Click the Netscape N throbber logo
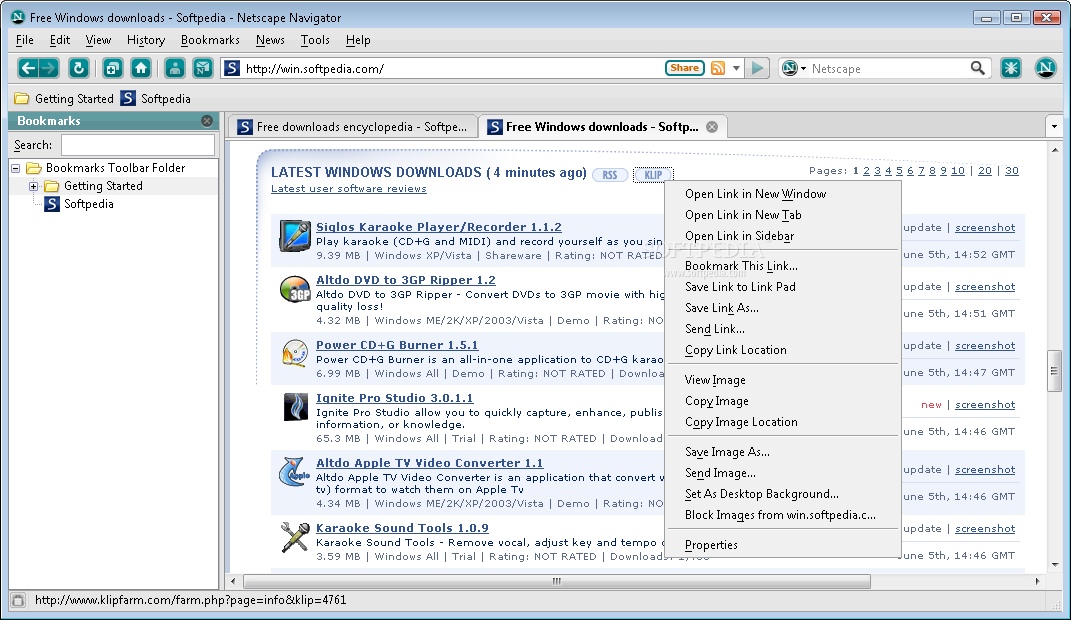 click(1045, 68)
